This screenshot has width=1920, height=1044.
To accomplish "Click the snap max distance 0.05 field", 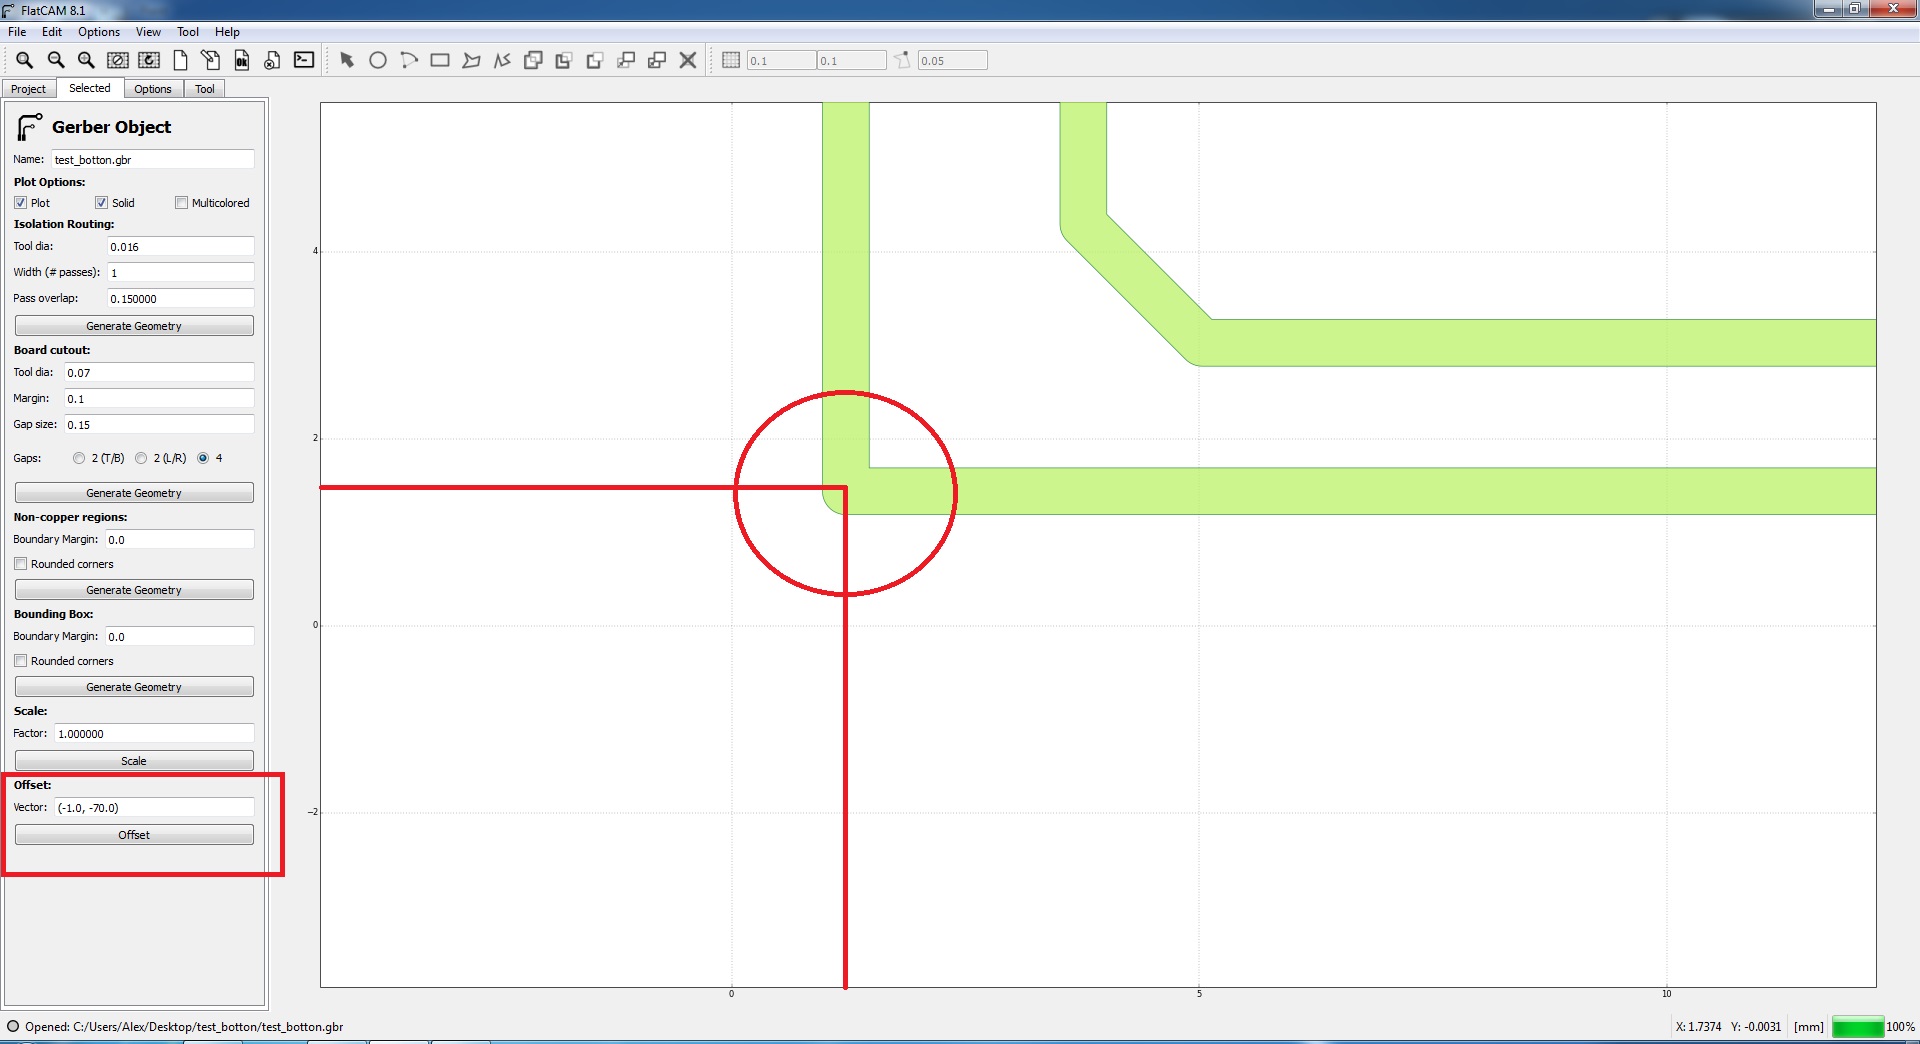I will tap(953, 61).
